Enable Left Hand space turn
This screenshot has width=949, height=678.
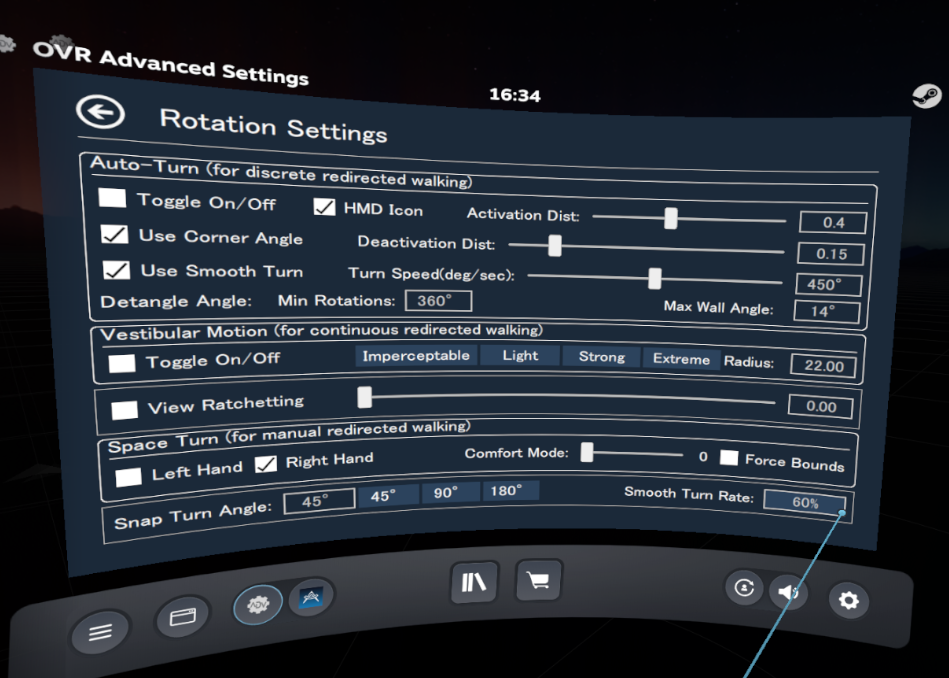pos(128,477)
